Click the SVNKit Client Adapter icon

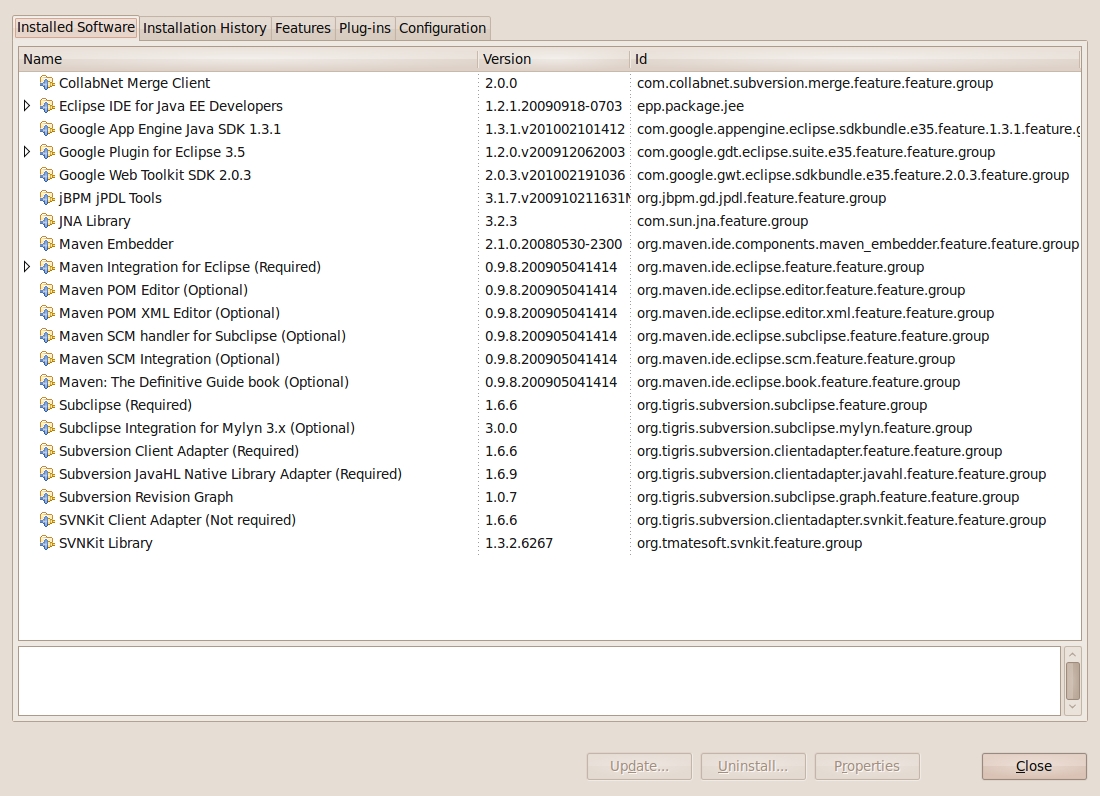[x=47, y=520]
